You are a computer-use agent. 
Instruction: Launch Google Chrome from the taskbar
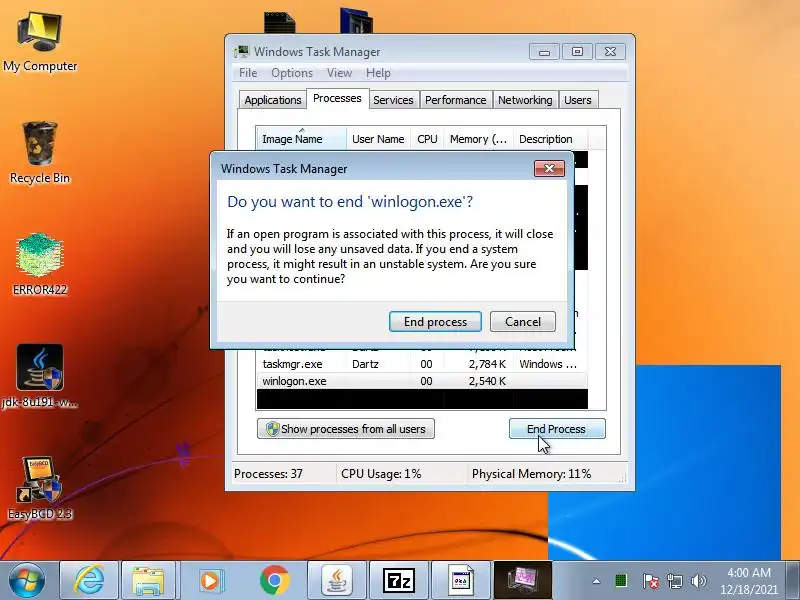(274, 580)
